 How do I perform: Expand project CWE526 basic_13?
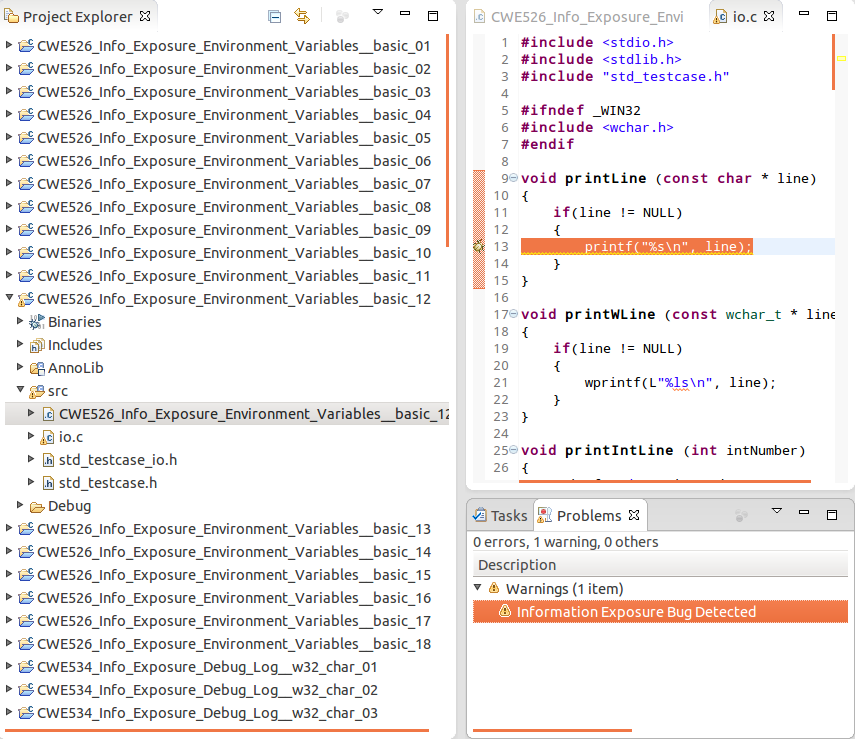coord(9,527)
